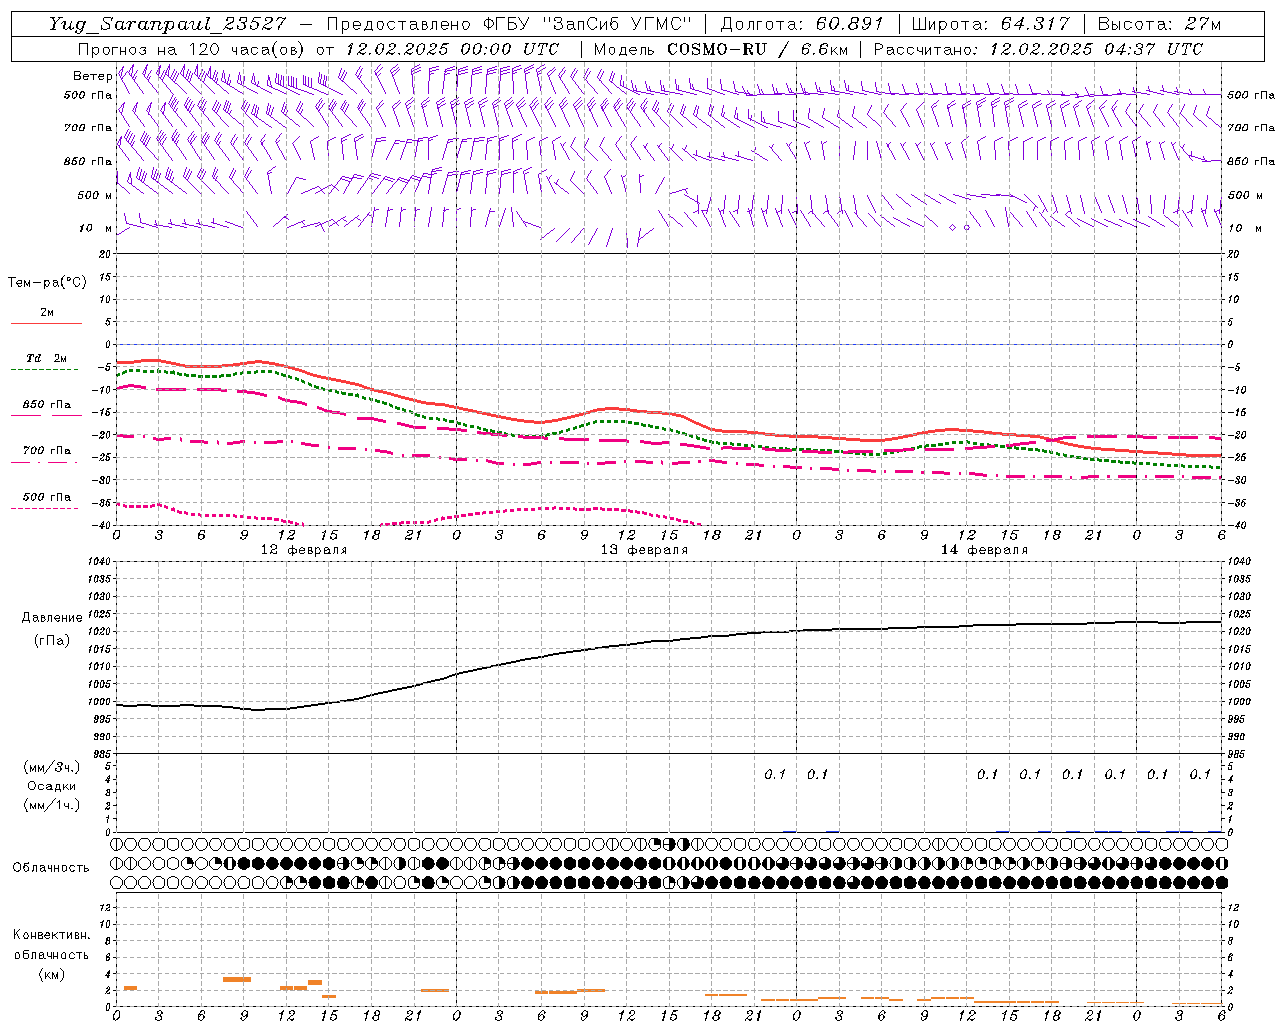
Task: Click the Рассчитано: 12.02.2025 04:37 UTC timestamp
Action: coord(1038,49)
